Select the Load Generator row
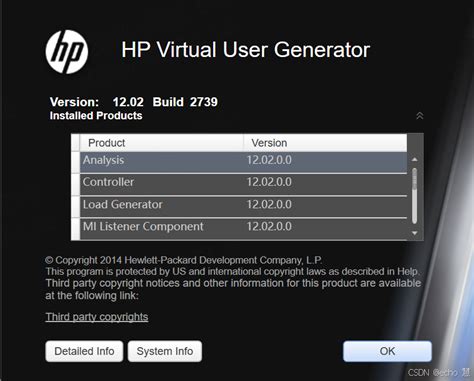 pyautogui.click(x=243, y=206)
